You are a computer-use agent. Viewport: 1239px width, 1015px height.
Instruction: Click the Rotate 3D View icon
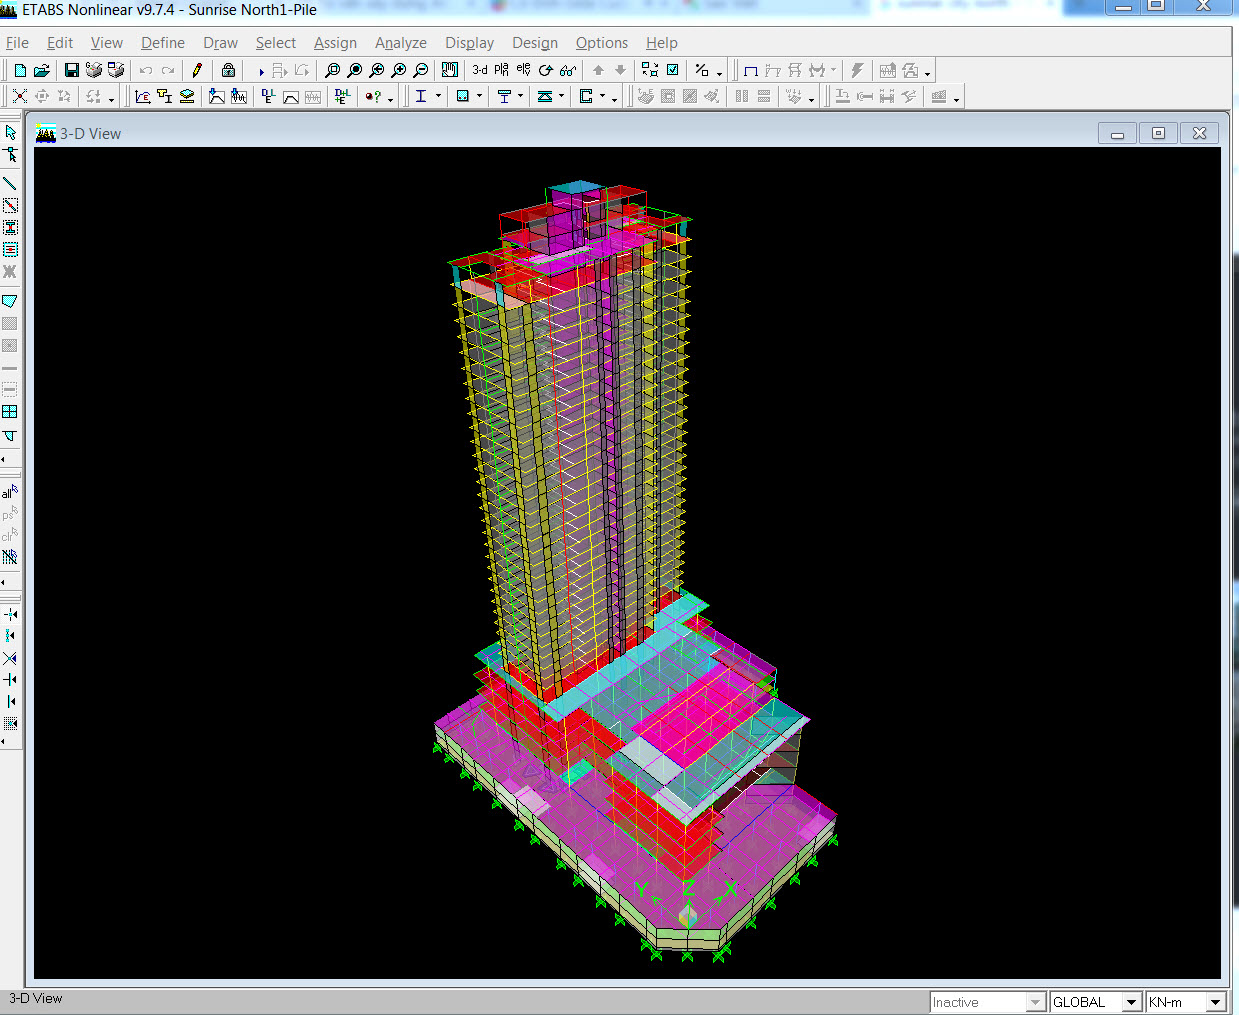tap(546, 70)
